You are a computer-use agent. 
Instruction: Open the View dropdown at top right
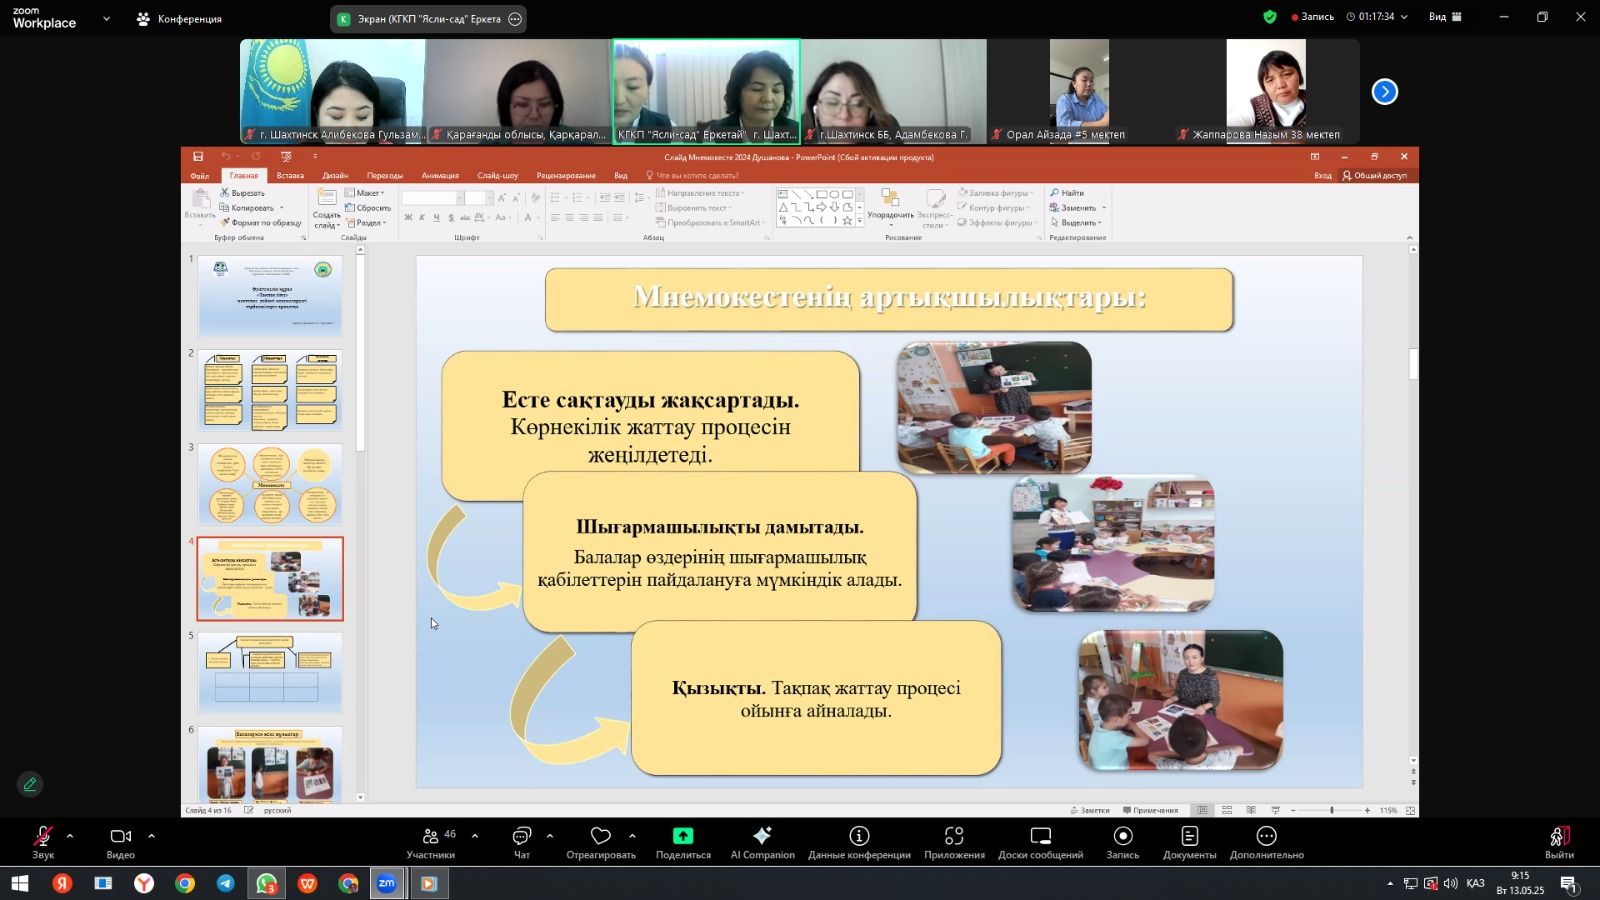pos(1445,17)
